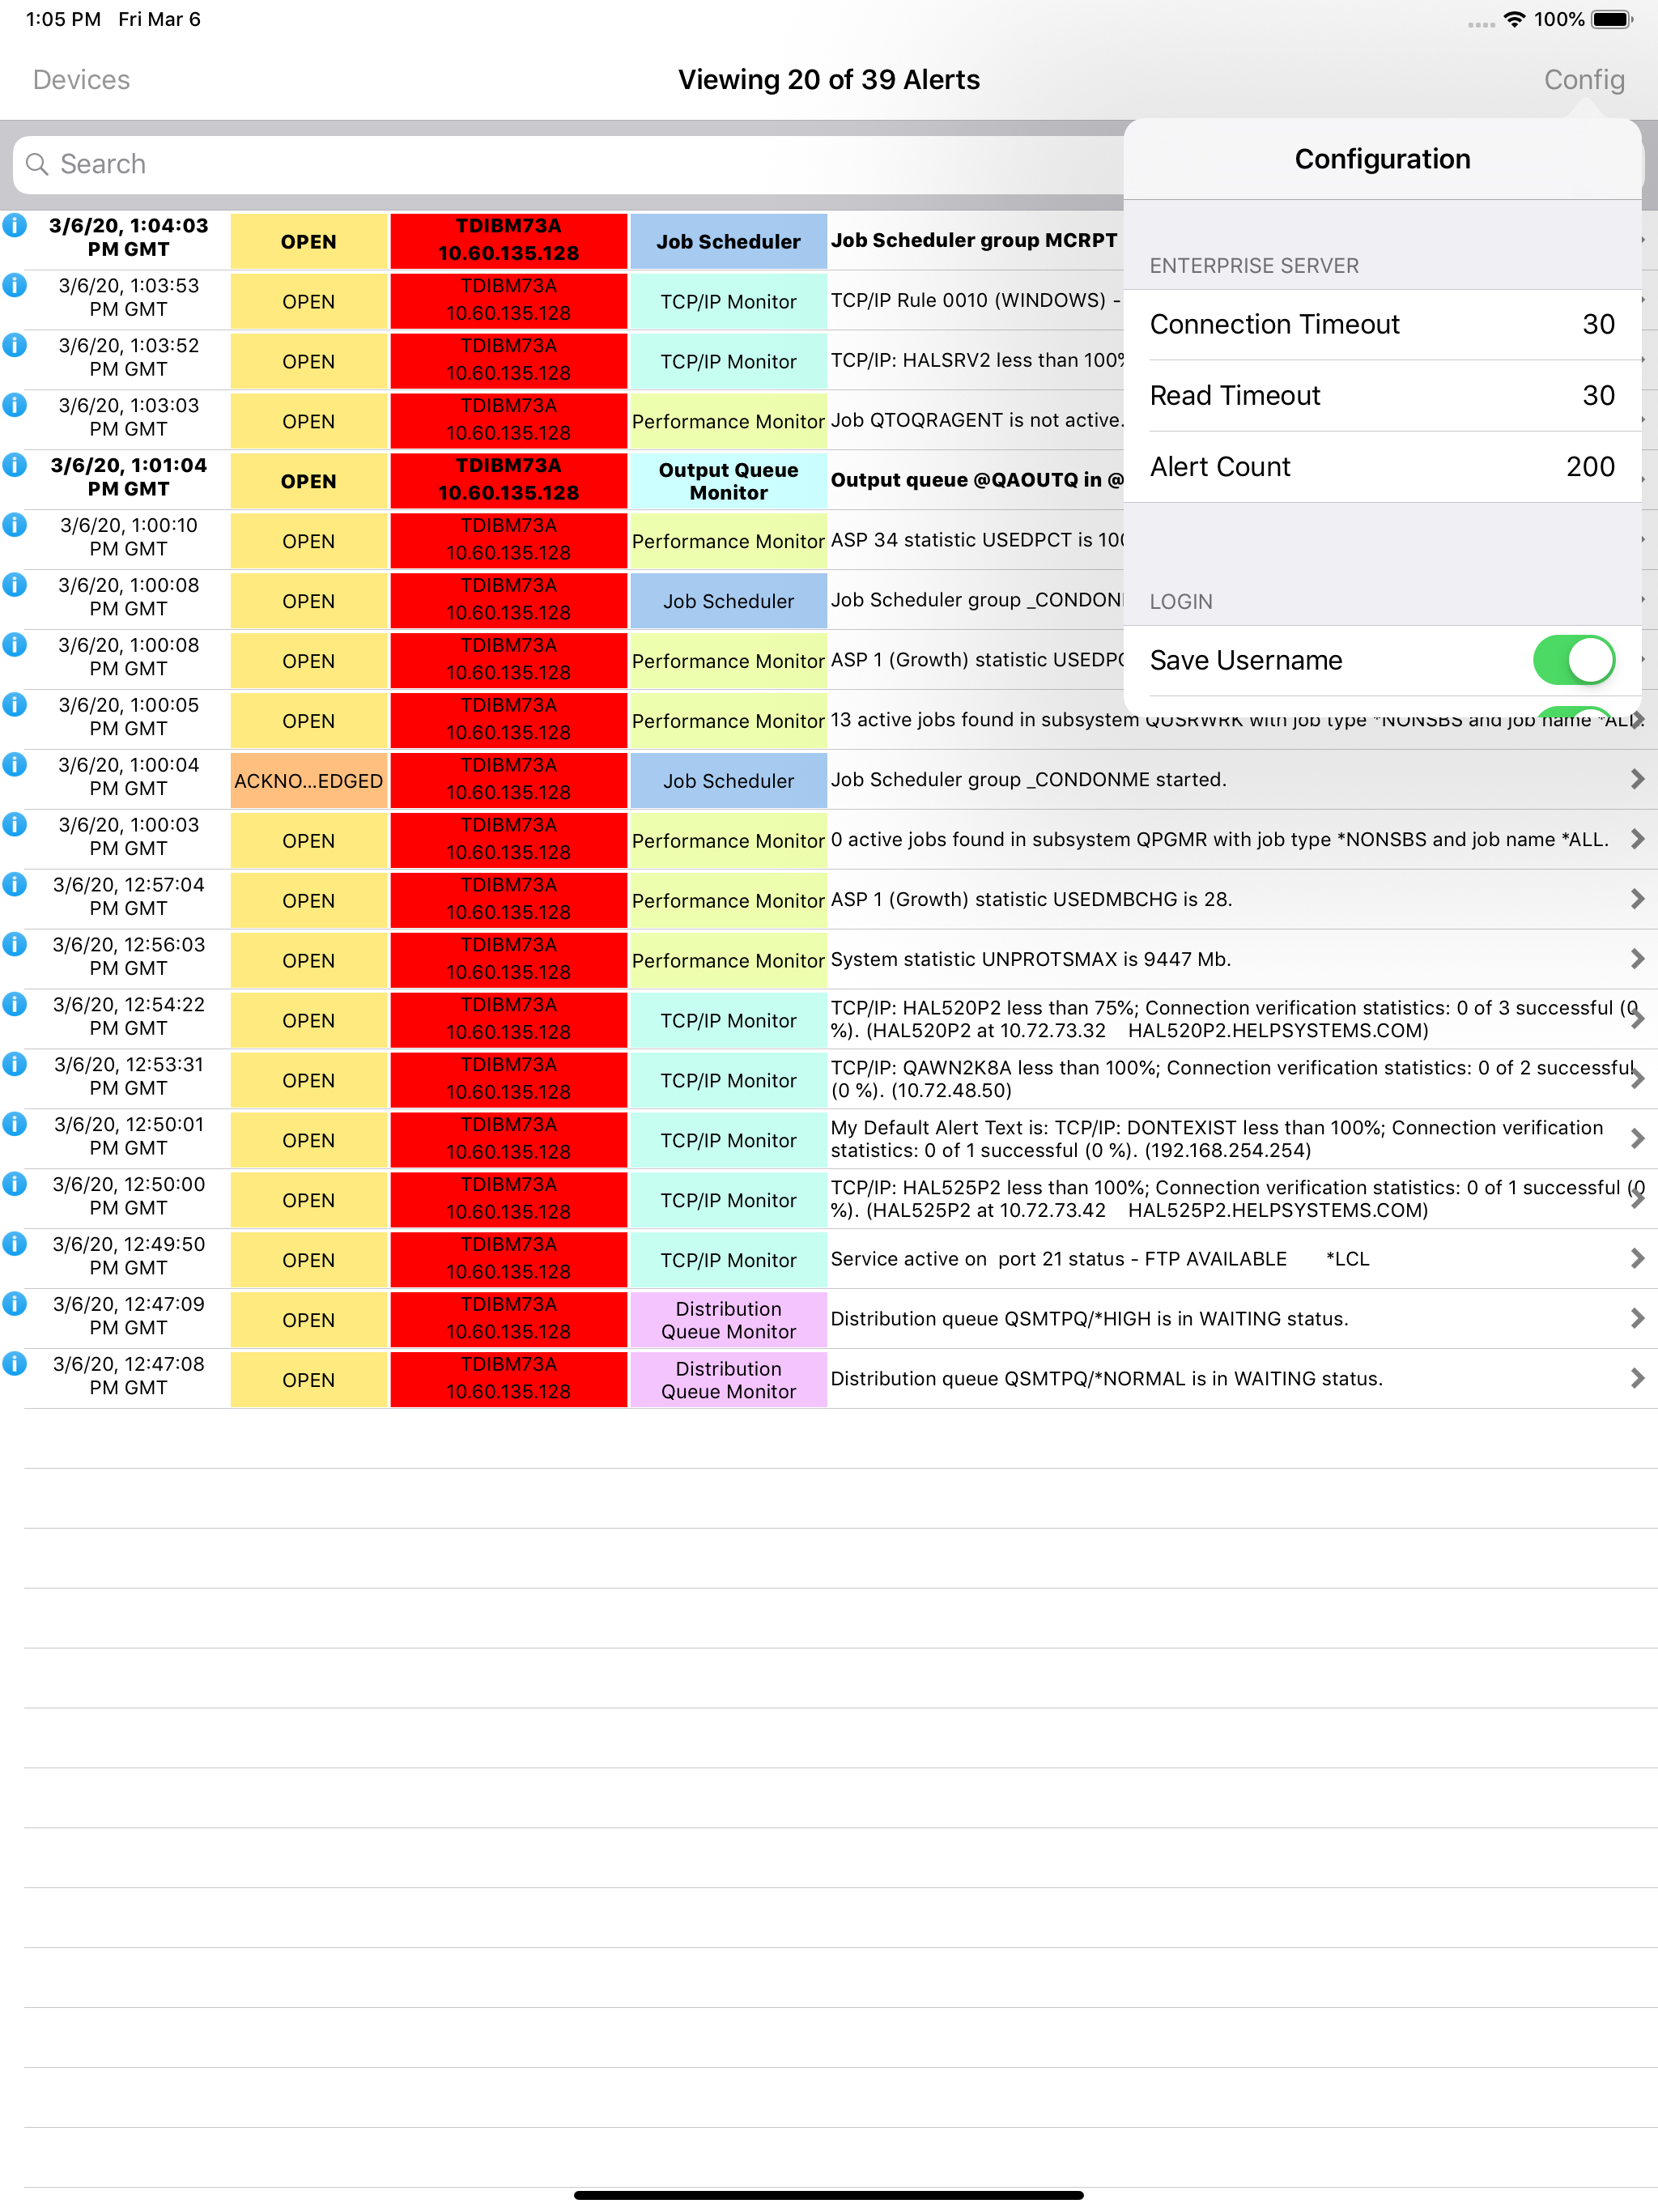Open info for the 1:00:04 PM alert

click(x=14, y=765)
